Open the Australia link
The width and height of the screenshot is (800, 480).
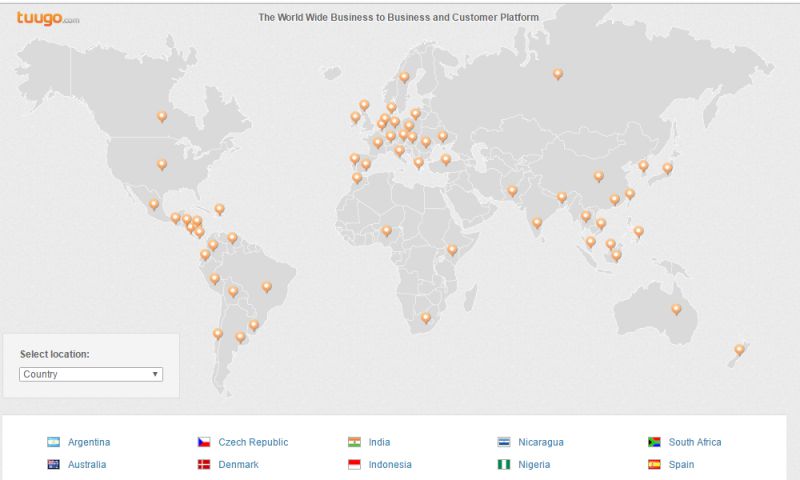point(87,465)
